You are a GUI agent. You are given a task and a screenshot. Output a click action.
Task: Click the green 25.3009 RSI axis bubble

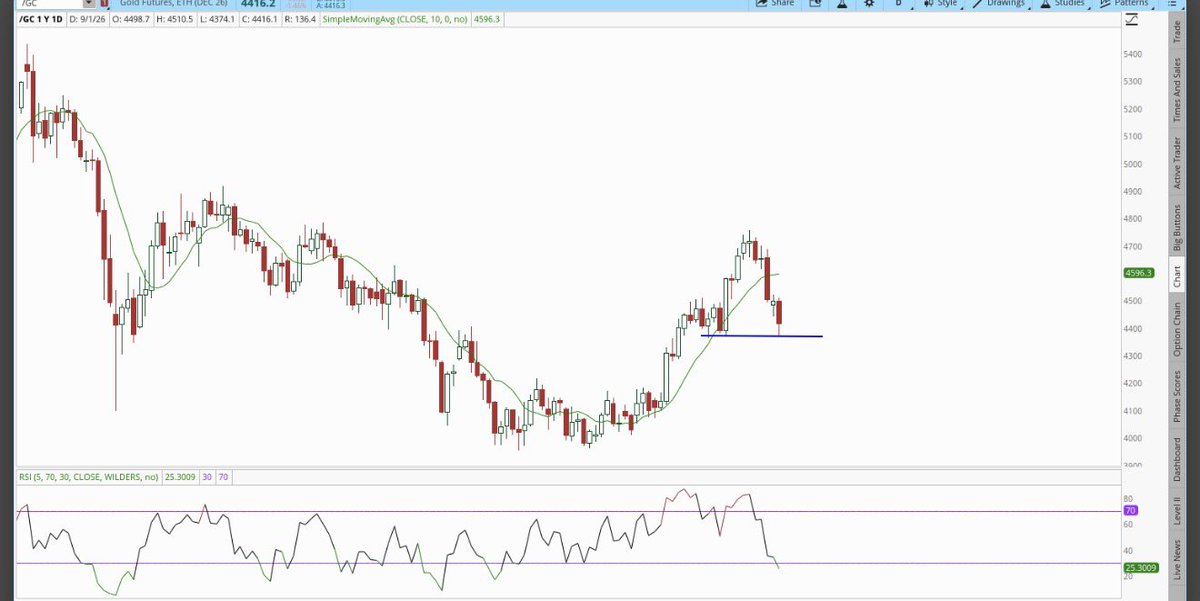click(1140, 568)
